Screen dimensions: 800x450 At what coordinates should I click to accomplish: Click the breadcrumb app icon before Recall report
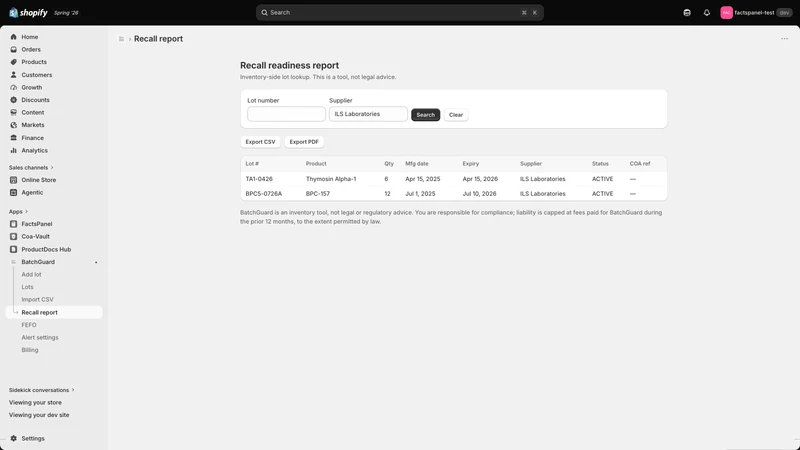(121, 39)
